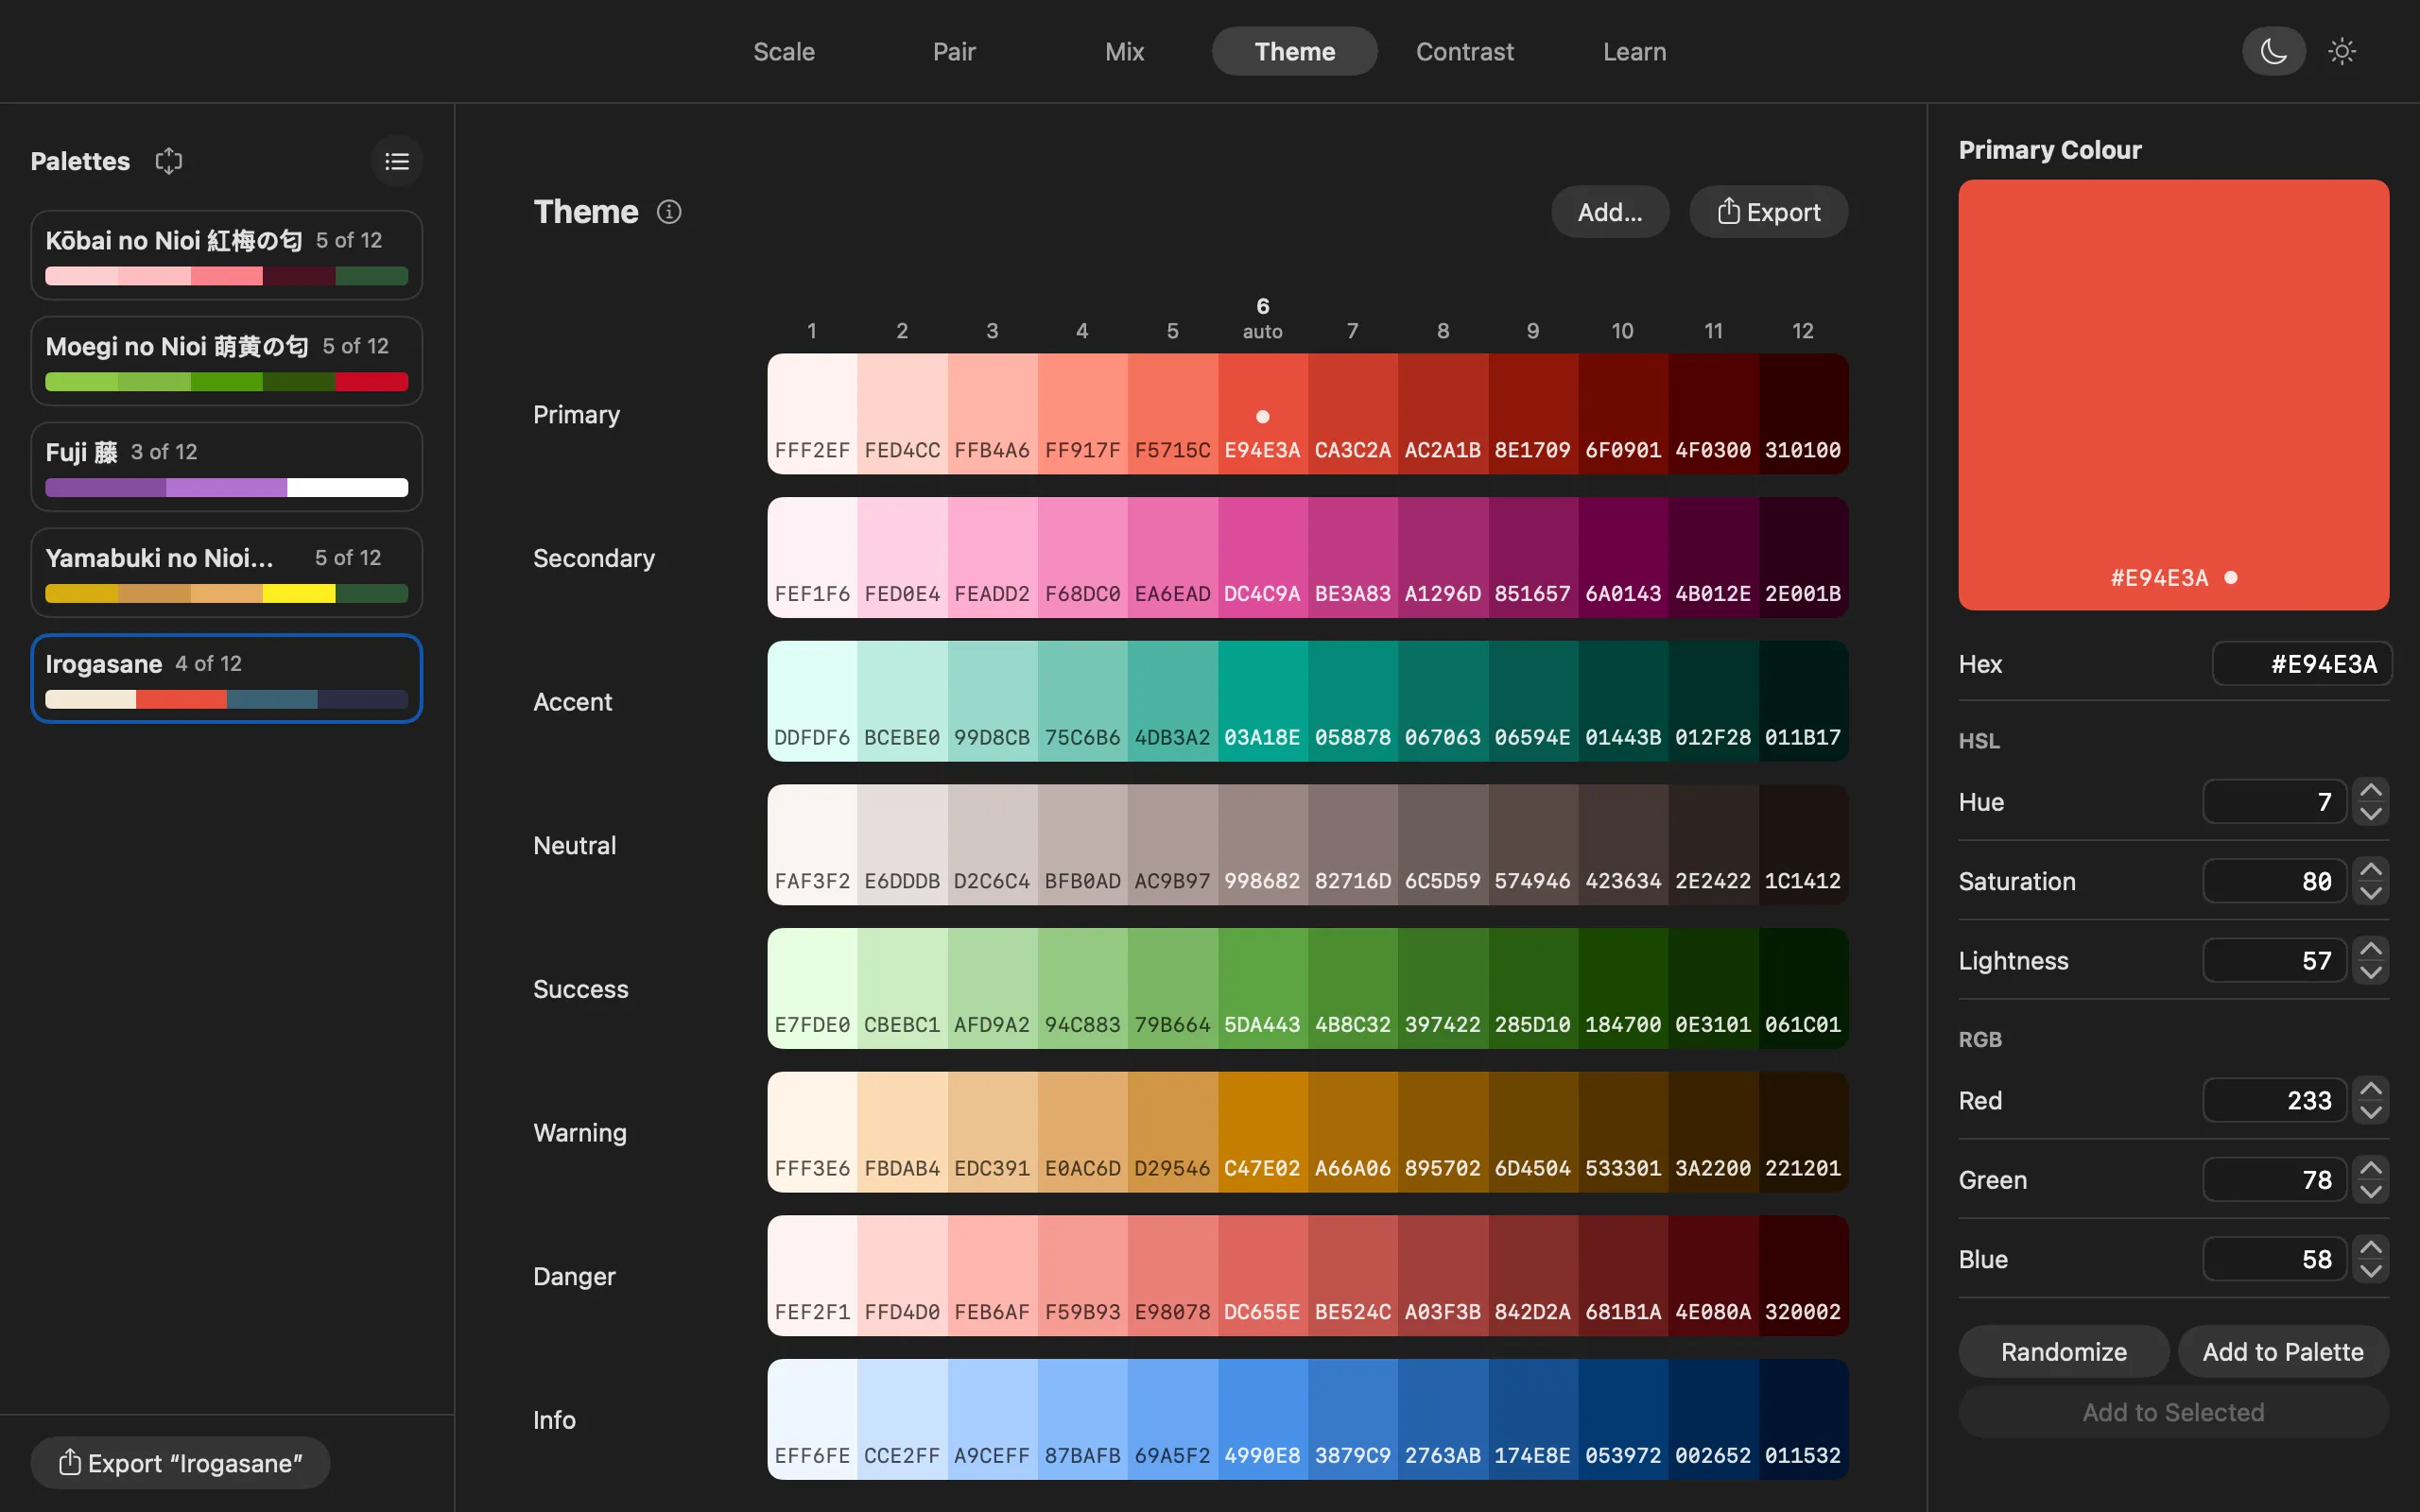Image resolution: width=2420 pixels, height=1512 pixels.
Task: Switch to dark mode moon icon
Action: [2273, 51]
